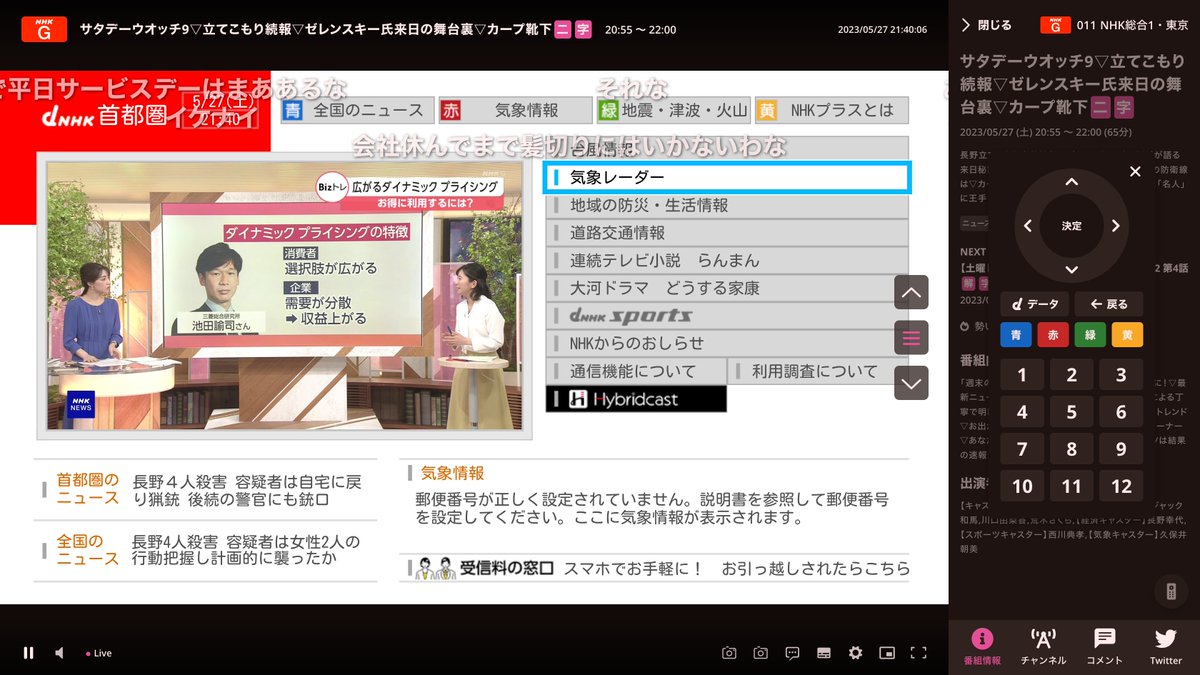Switch to the チャンネル tab
Image resolution: width=1200 pixels, height=675 pixels.
pyautogui.click(x=1043, y=647)
